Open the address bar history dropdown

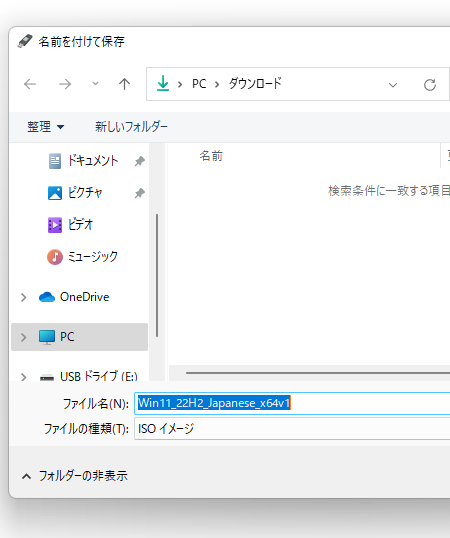pos(393,85)
